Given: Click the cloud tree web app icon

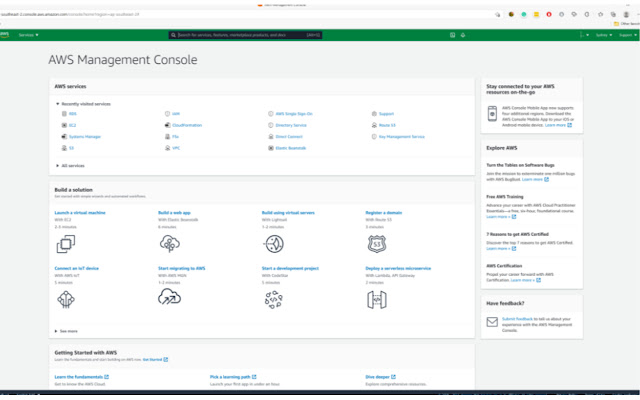Looking at the screenshot, I should coord(170,244).
